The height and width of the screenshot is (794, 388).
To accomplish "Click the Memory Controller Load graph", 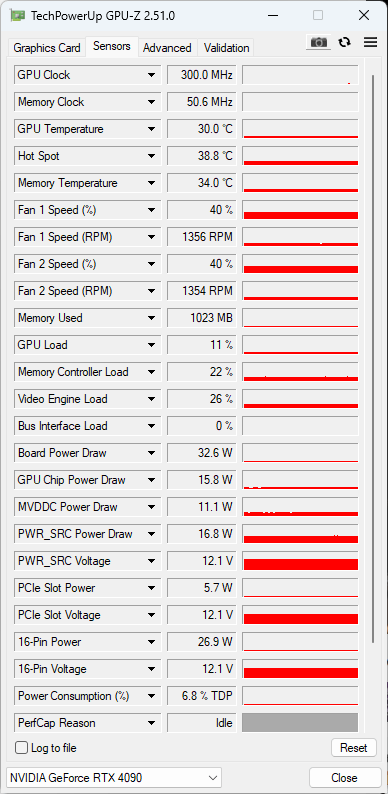I will click(x=300, y=372).
